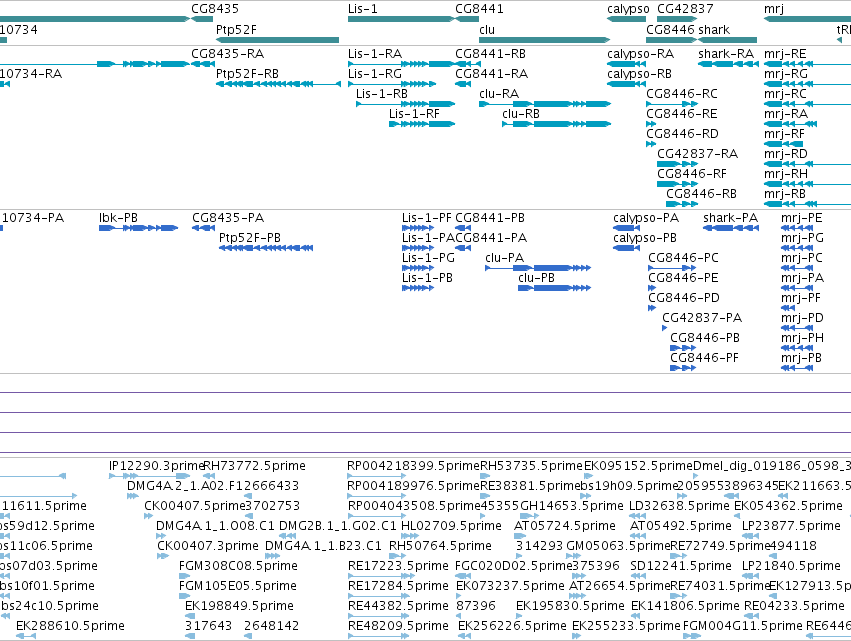Select EST EK256226.5prime
Viewport: 851px width, 641px height.
512,627
